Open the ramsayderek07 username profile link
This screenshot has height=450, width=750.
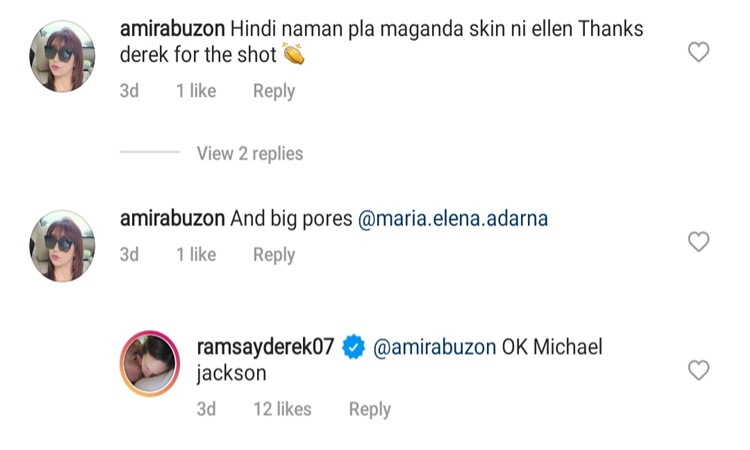(265, 348)
